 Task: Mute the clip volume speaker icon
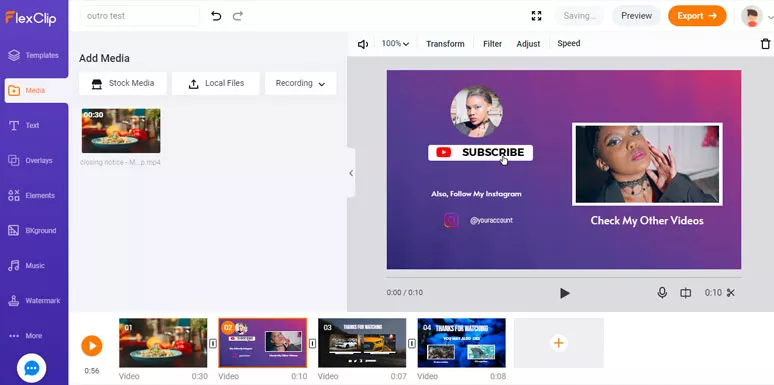coord(363,44)
